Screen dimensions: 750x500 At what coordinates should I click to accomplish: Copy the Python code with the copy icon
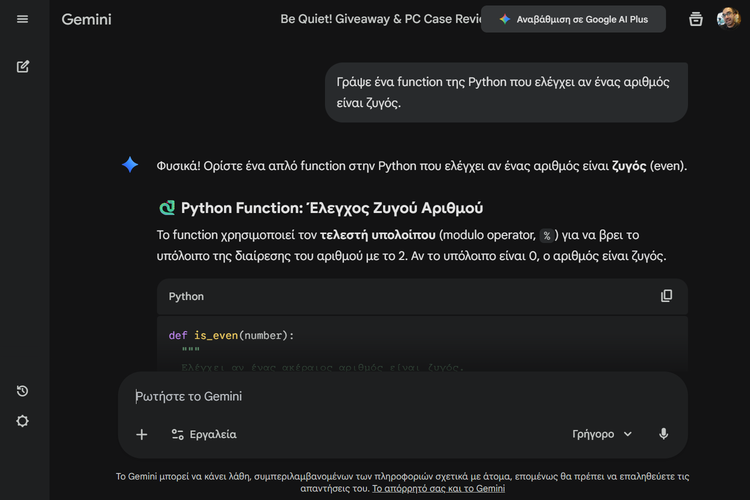coord(667,296)
